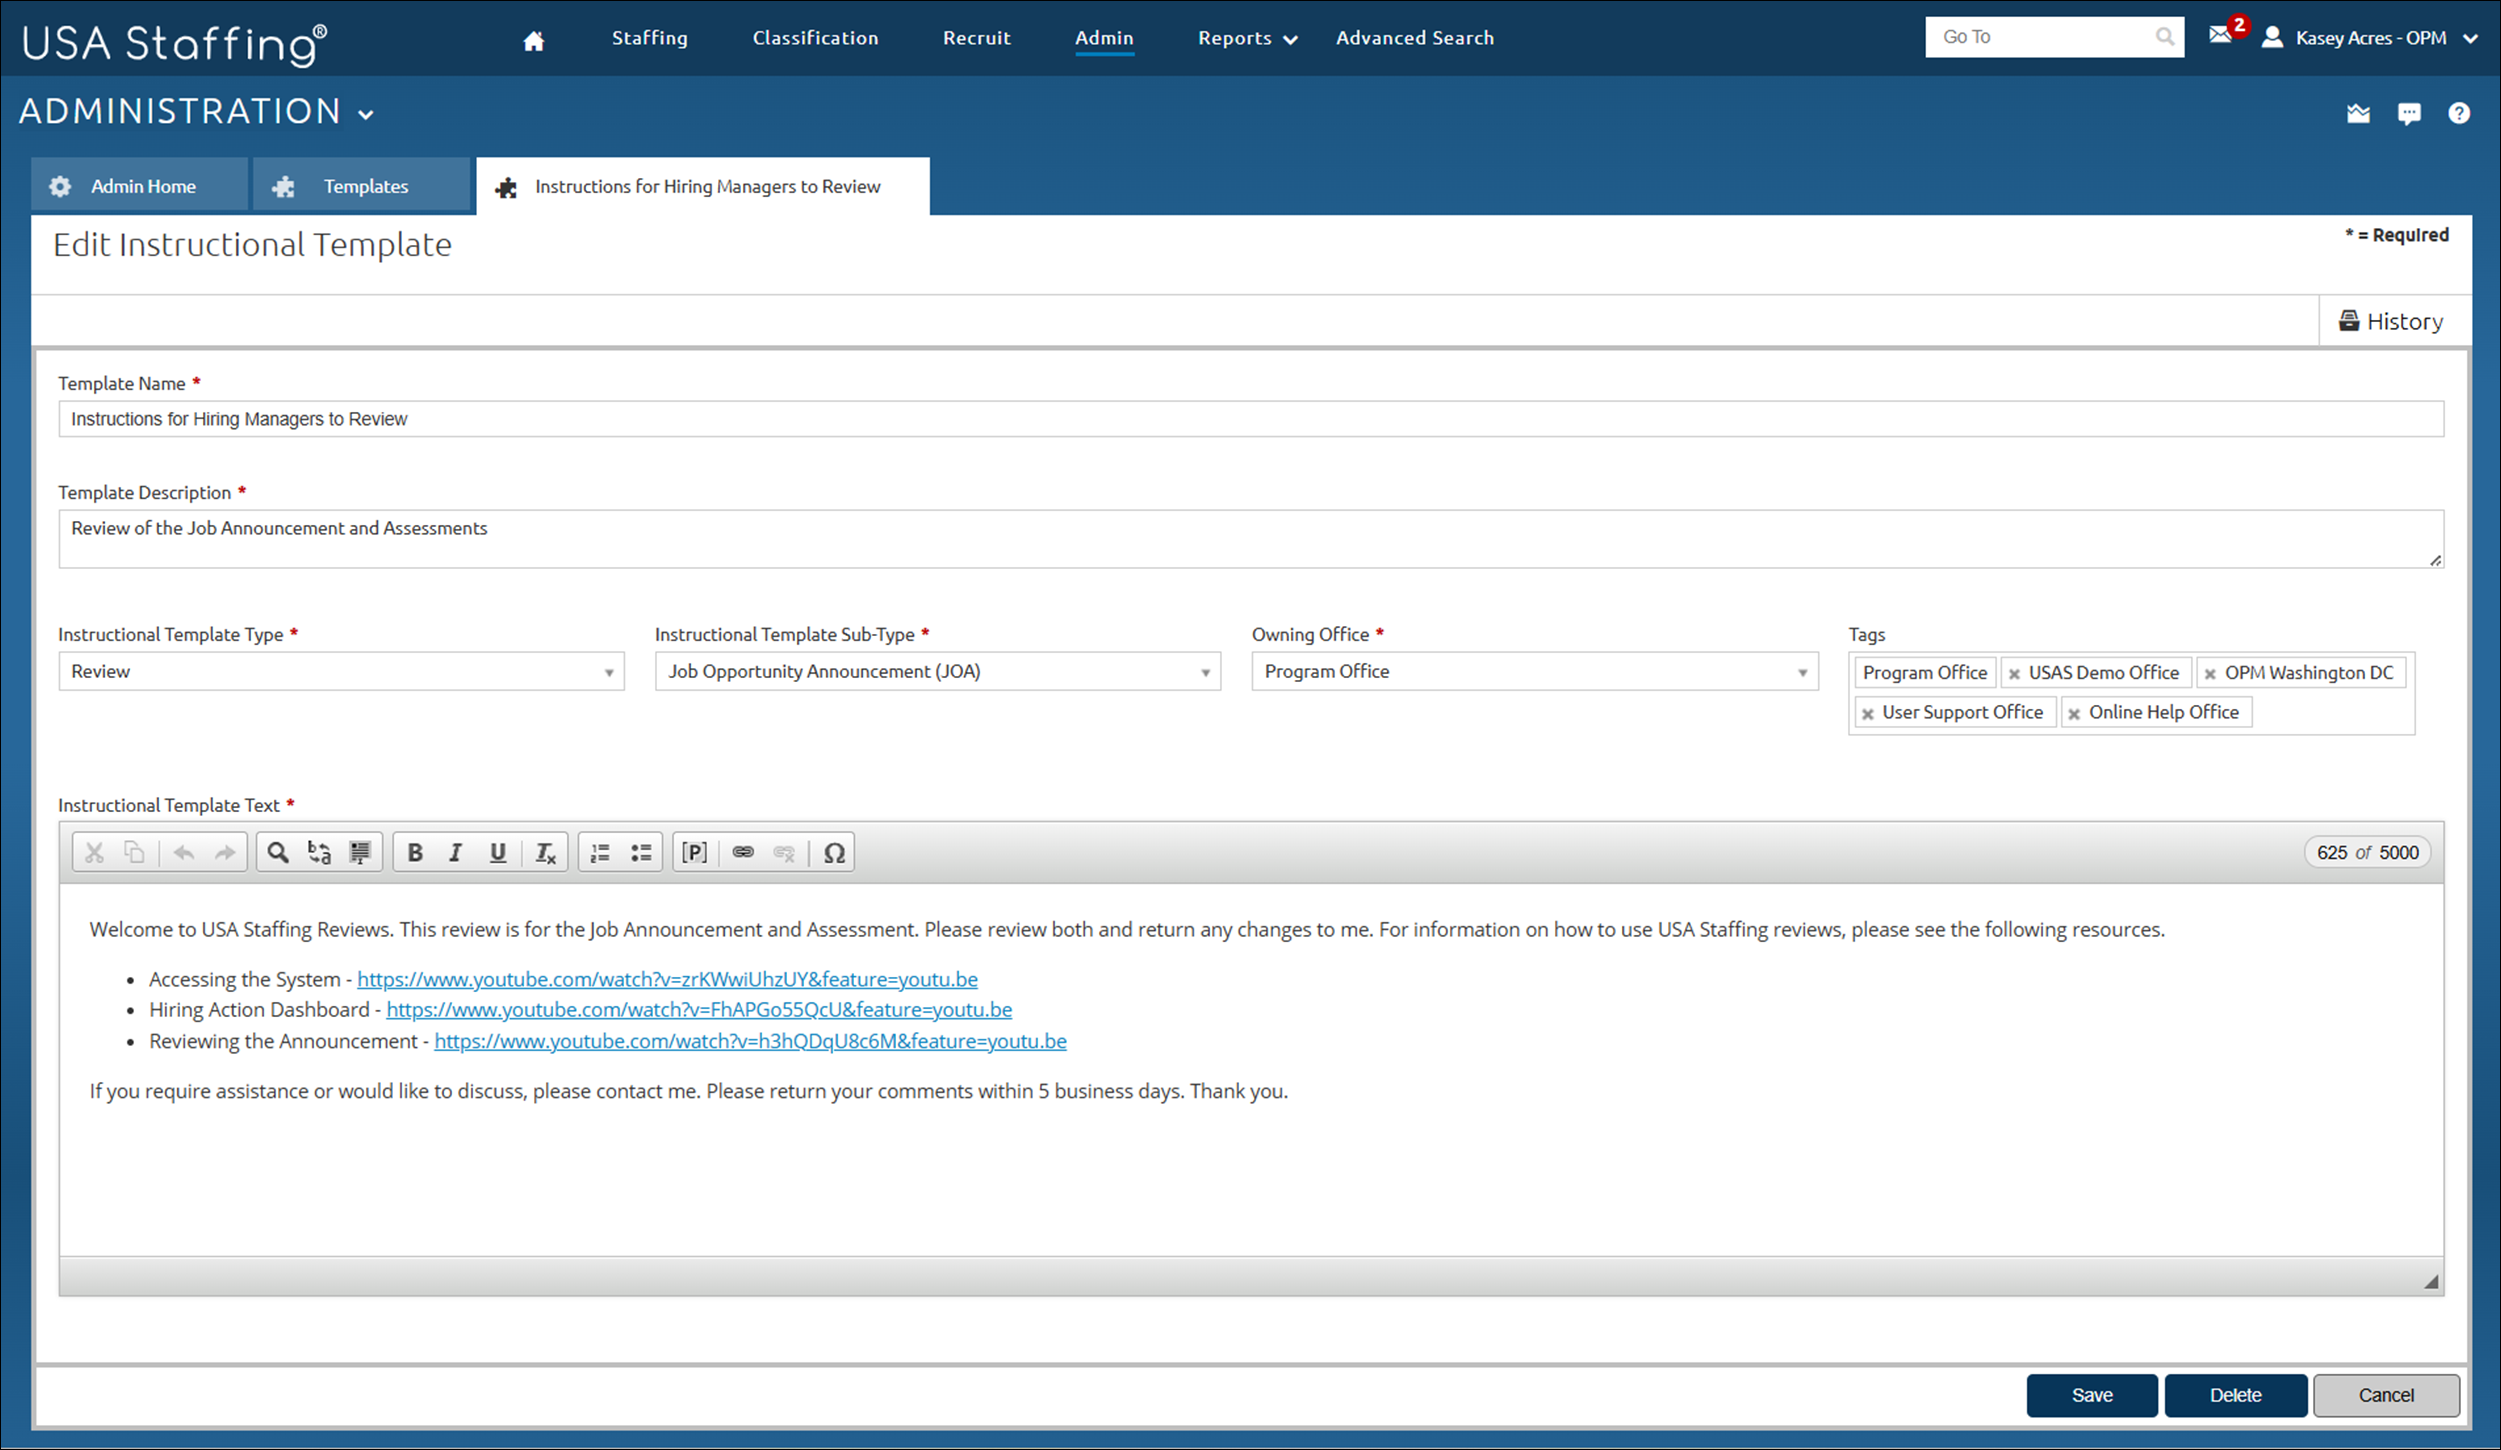
Task: Insert a special character with the Omega tool
Action: coord(835,851)
